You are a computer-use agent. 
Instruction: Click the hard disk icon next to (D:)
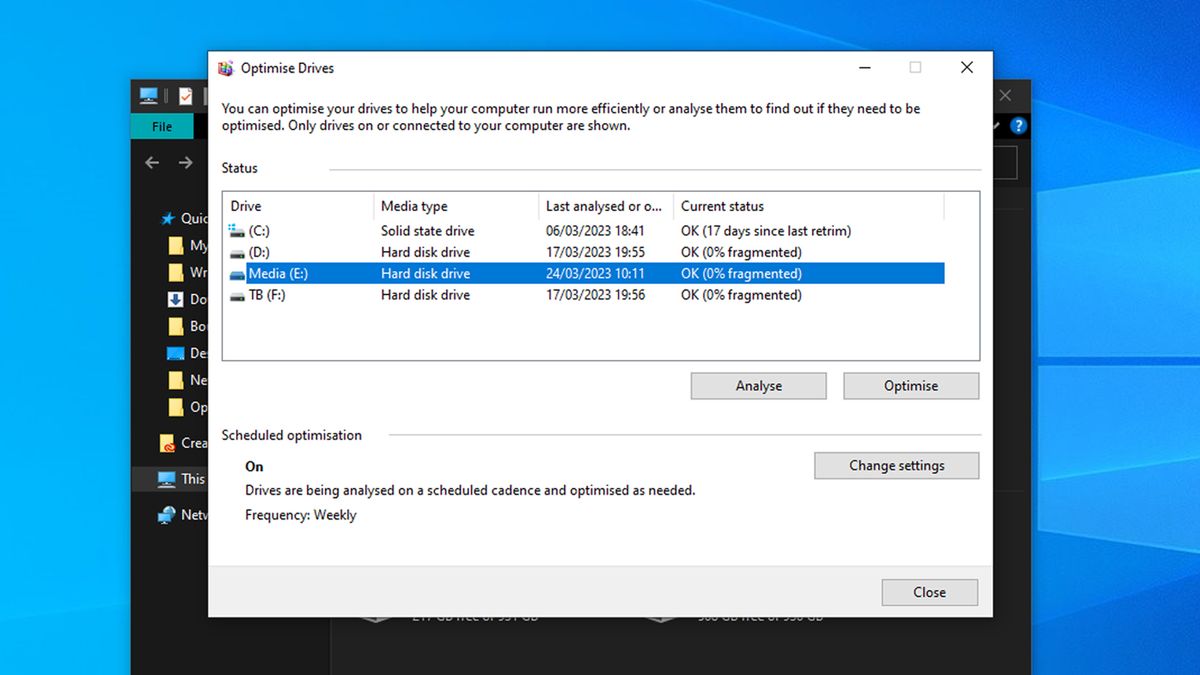[237, 252]
